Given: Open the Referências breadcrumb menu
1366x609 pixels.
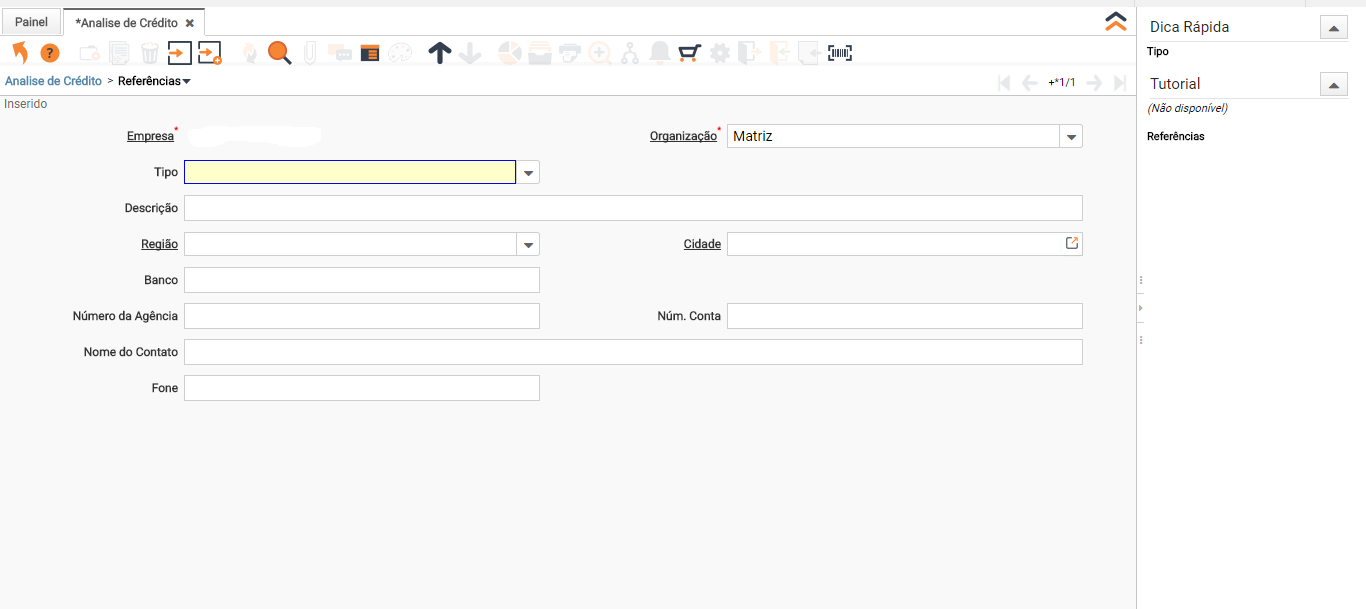Looking at the screenshot, I should 154,81.
